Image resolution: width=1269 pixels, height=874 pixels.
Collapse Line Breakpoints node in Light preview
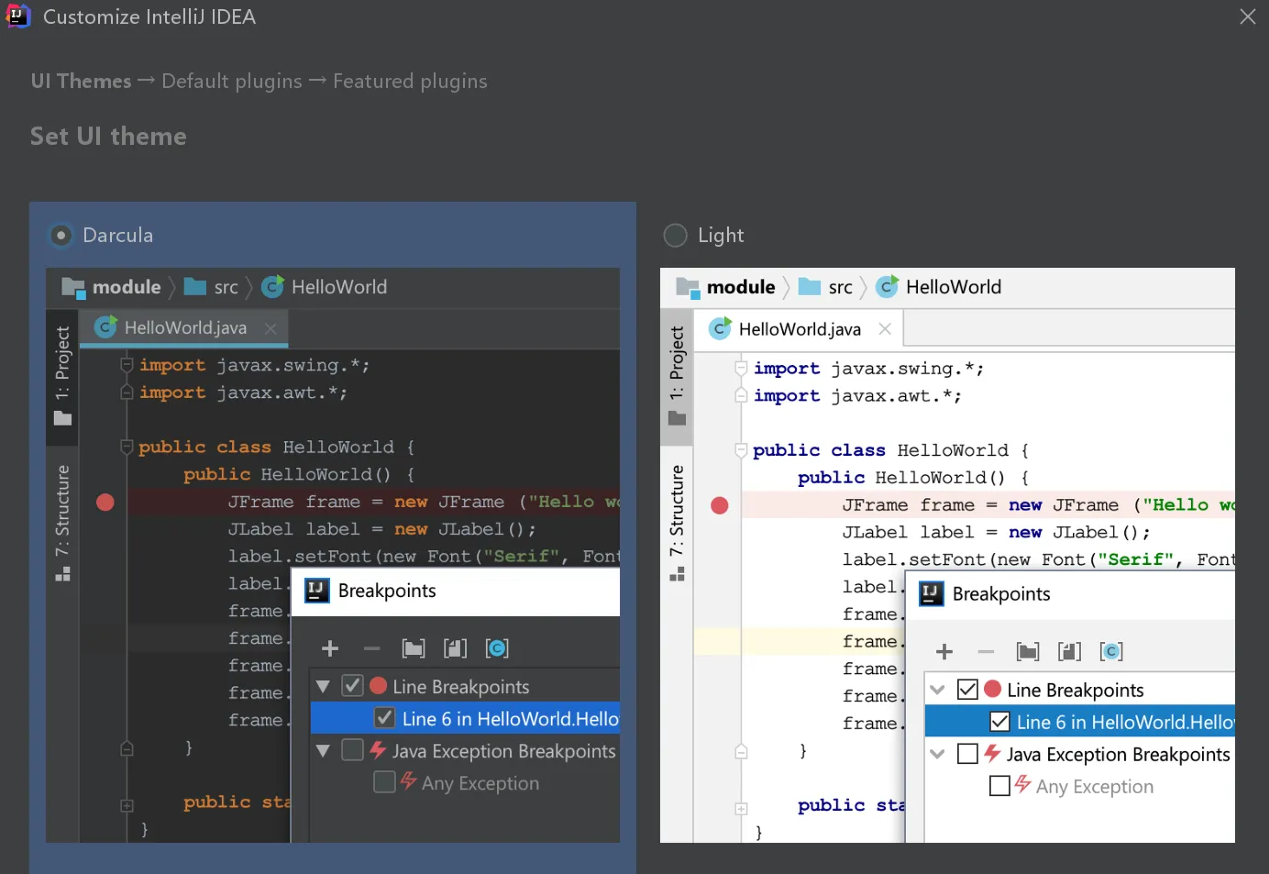(x=937, y=690)
